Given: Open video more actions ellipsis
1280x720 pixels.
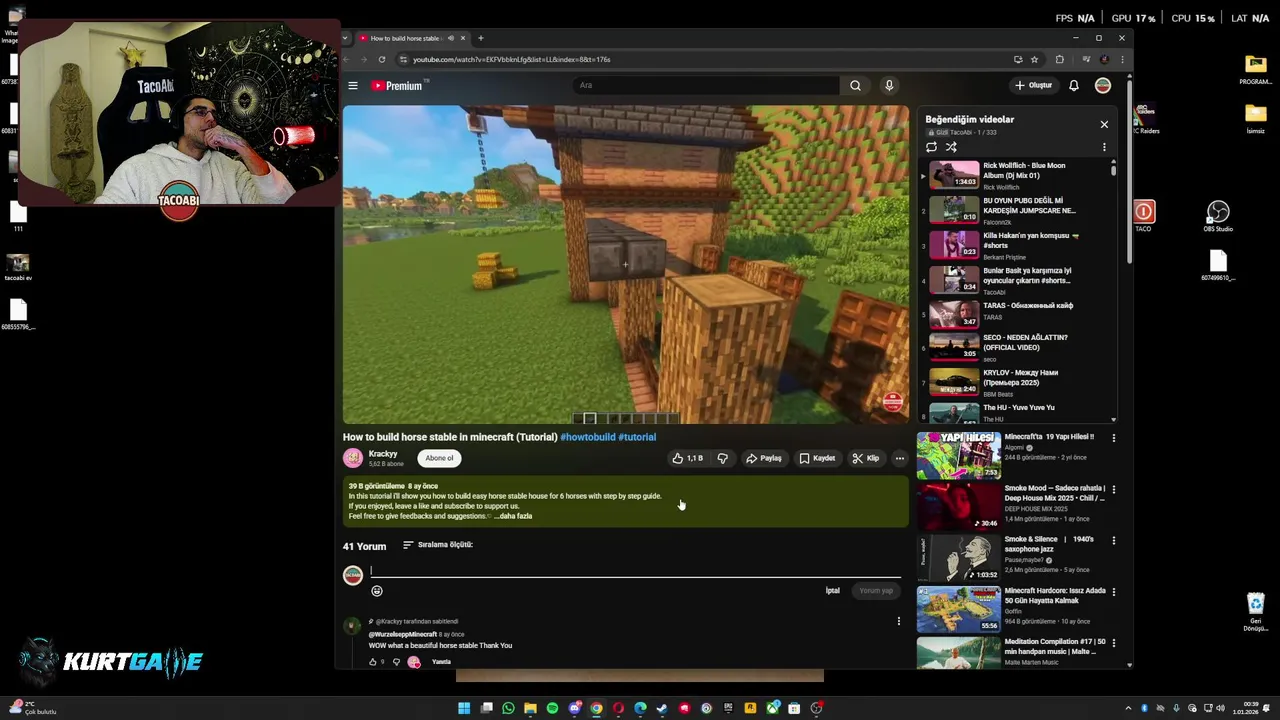Looking at the screenshot, I should 900,459.
